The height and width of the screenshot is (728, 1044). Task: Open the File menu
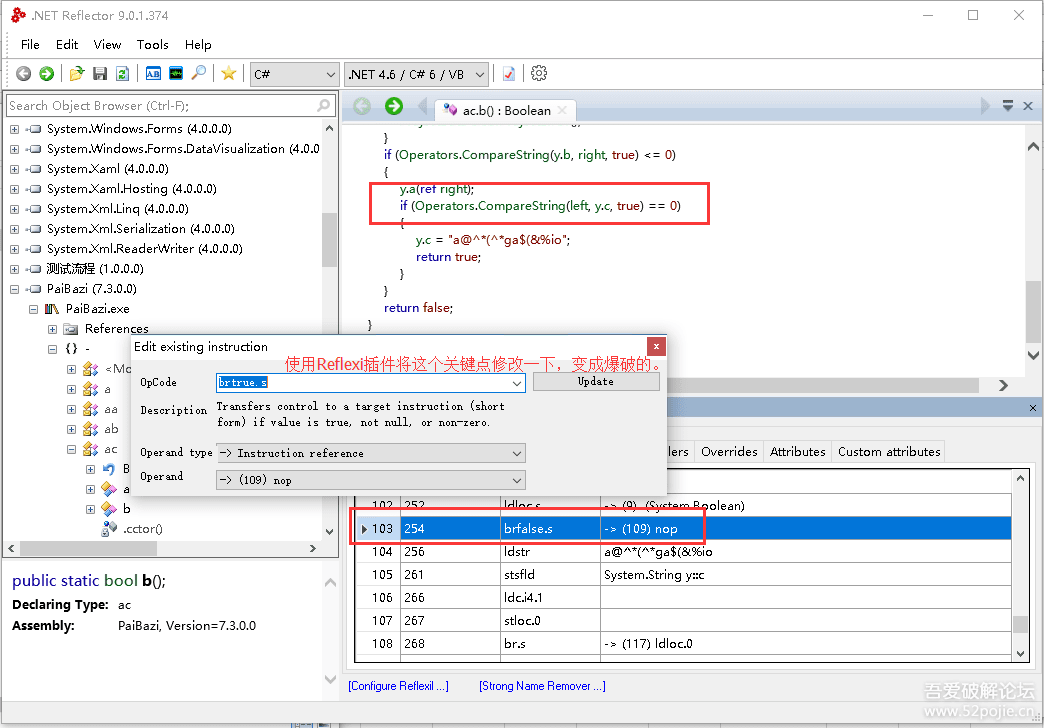tap(30, 45)
